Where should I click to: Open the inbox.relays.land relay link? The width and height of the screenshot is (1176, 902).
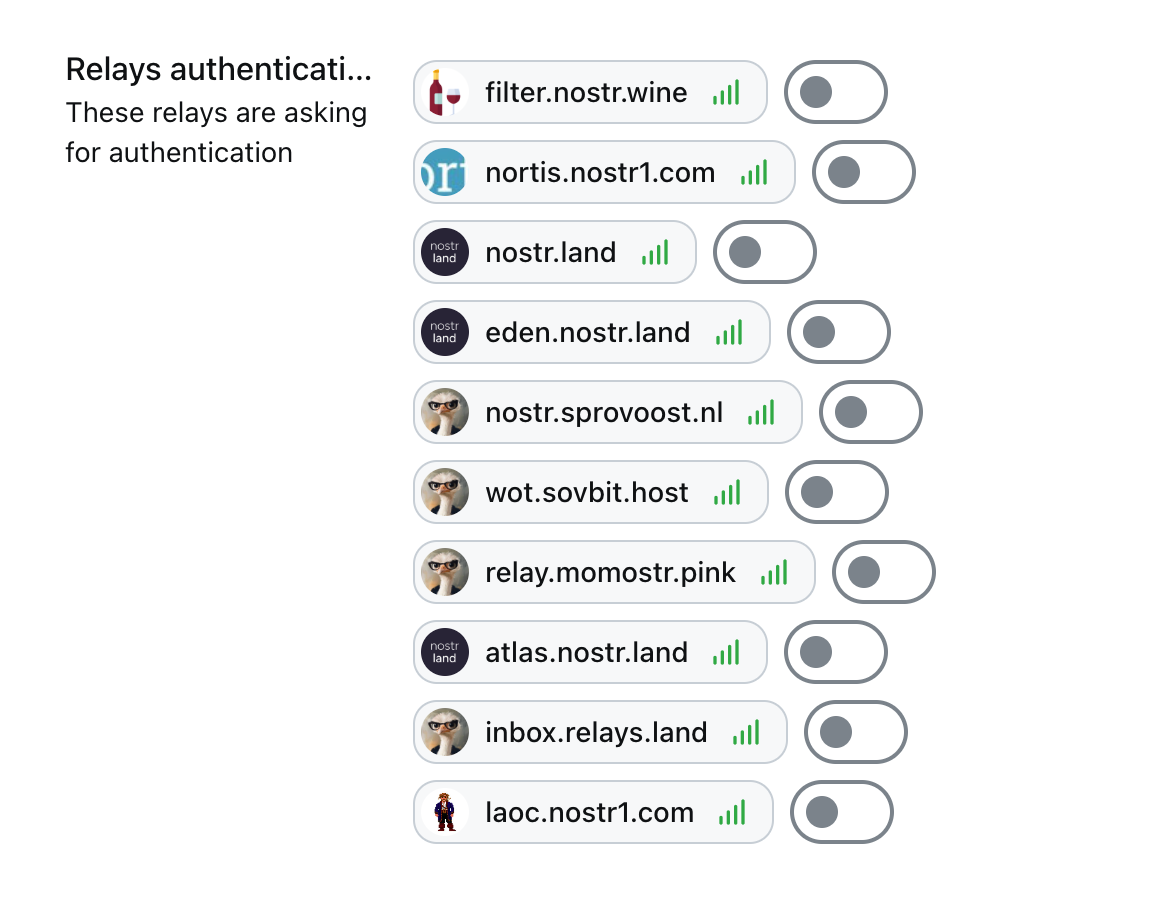tap(596, 732)
